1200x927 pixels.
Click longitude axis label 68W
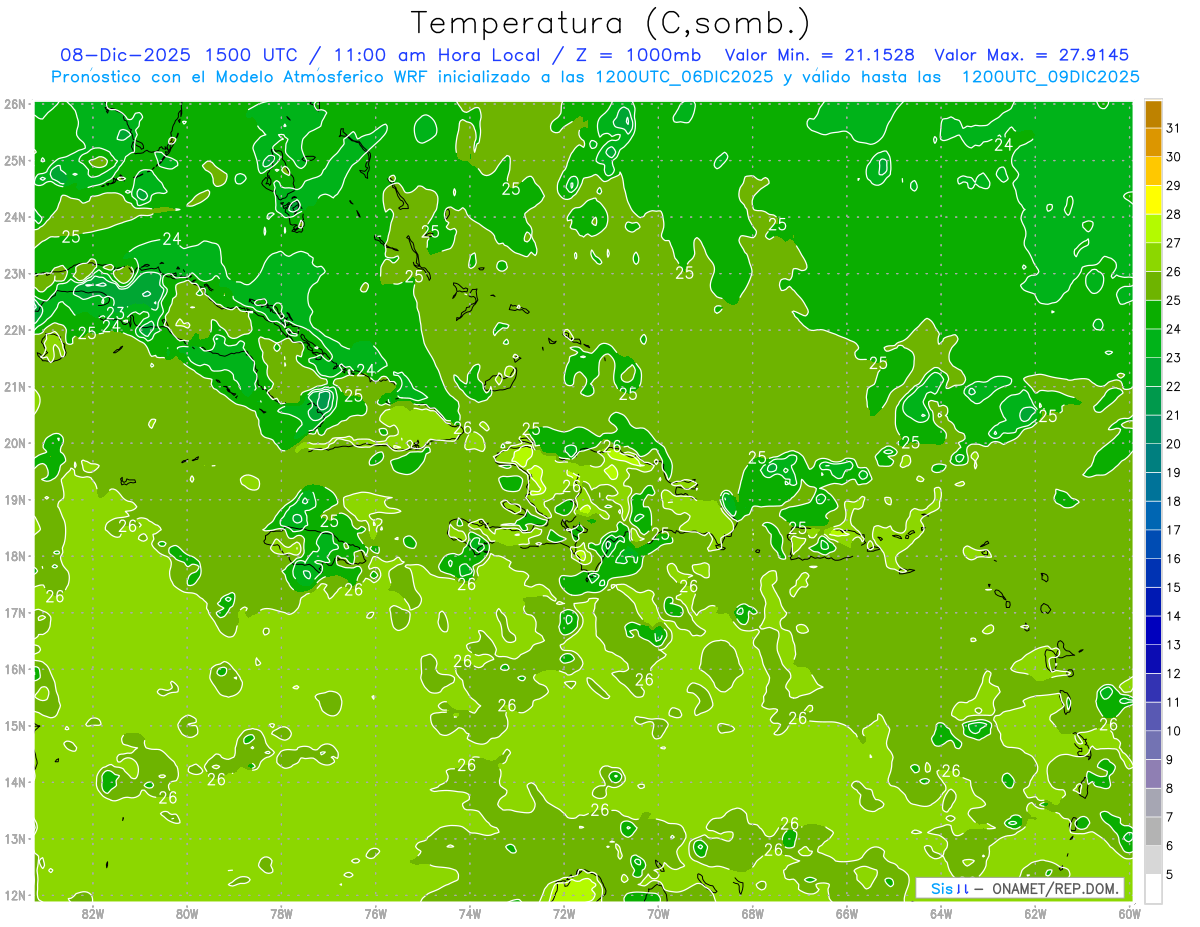(753, 913)
